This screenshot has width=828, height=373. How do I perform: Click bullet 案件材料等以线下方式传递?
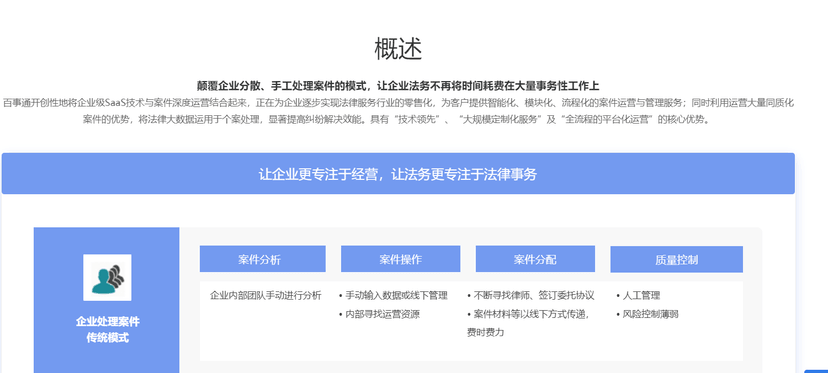point(528,323)
